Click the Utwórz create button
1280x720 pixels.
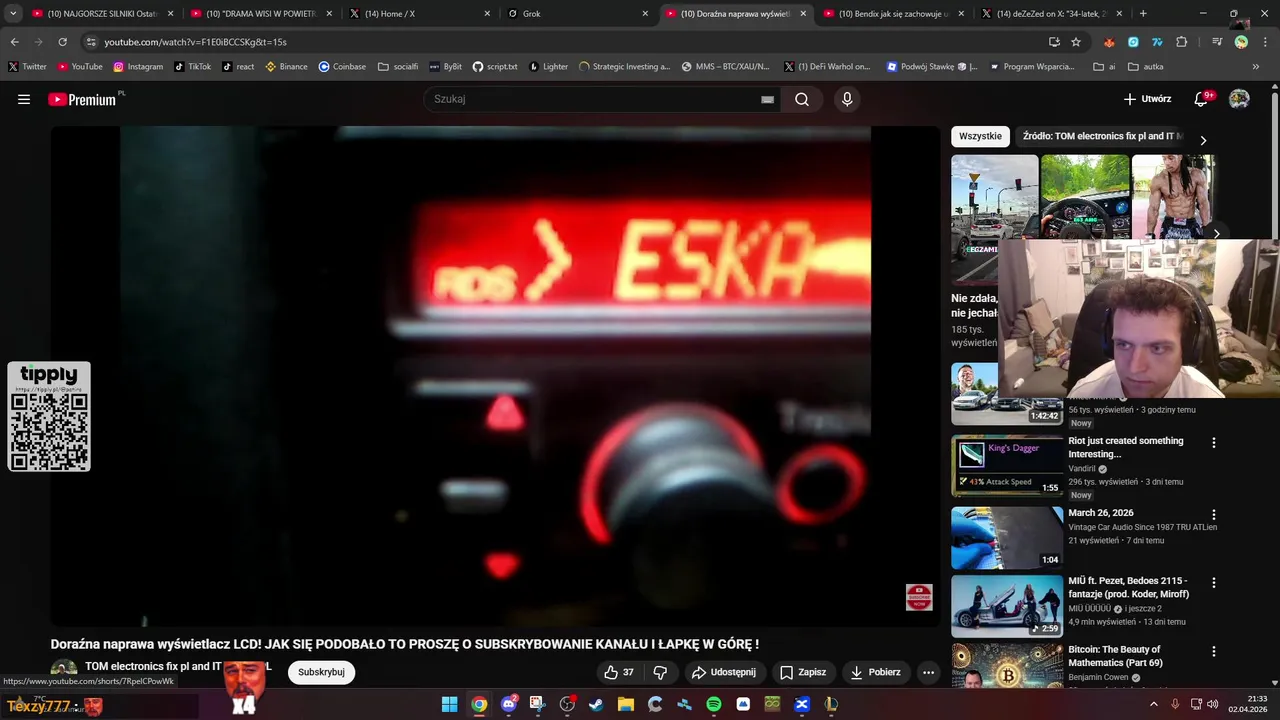coord(1147,99)
